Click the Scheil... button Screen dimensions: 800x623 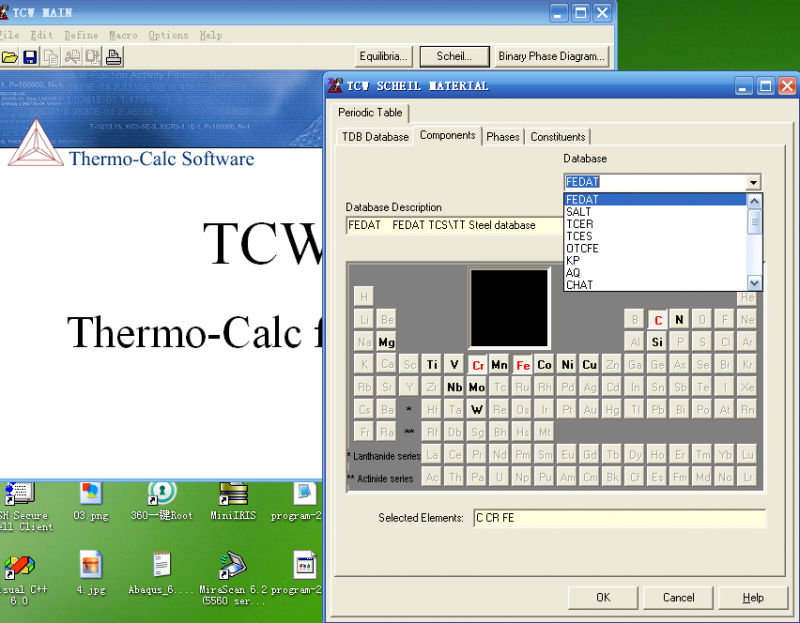coord(455,56)
